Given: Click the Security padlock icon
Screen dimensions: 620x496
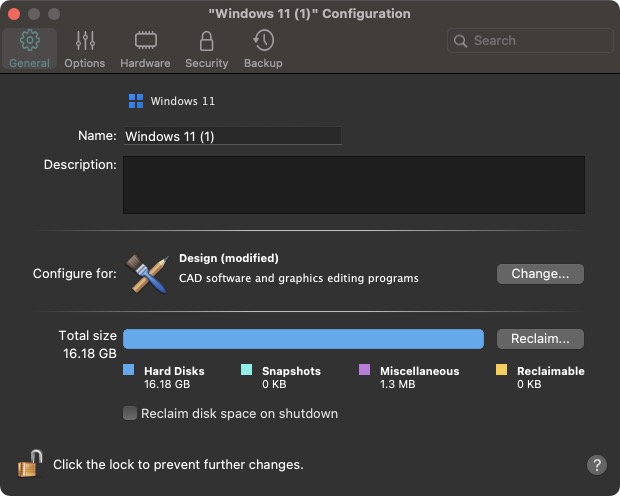Looking at the screenshot, I should pyautogui.click(x=206, y=41).
